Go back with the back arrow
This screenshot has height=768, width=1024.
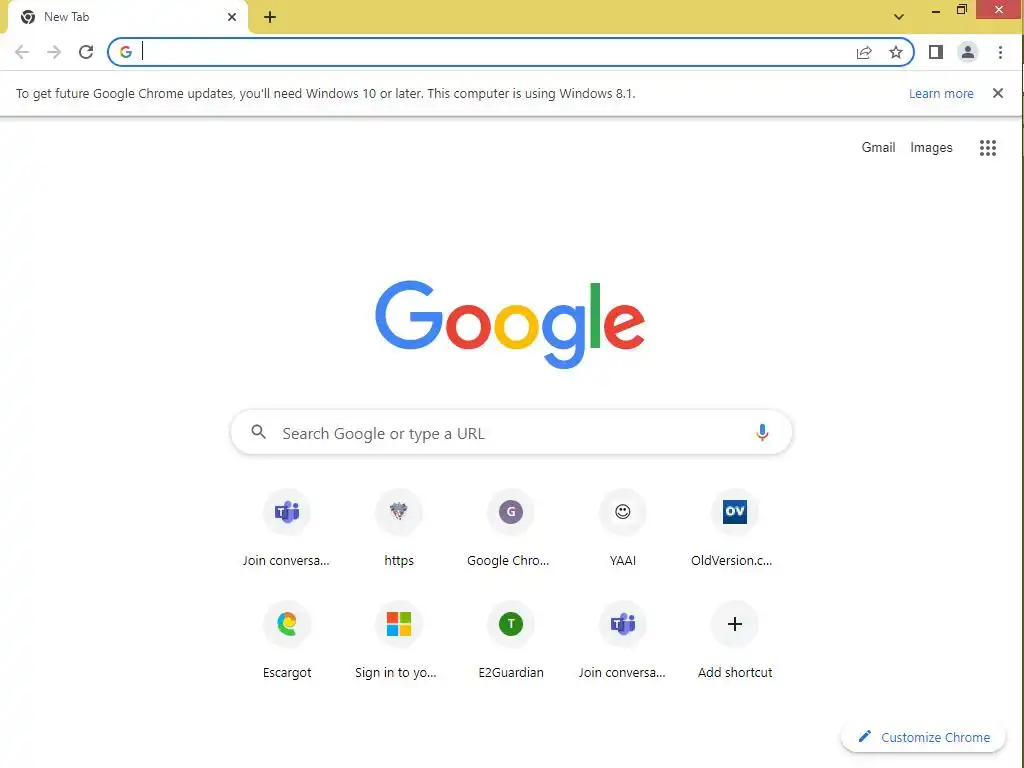point(22,52)
